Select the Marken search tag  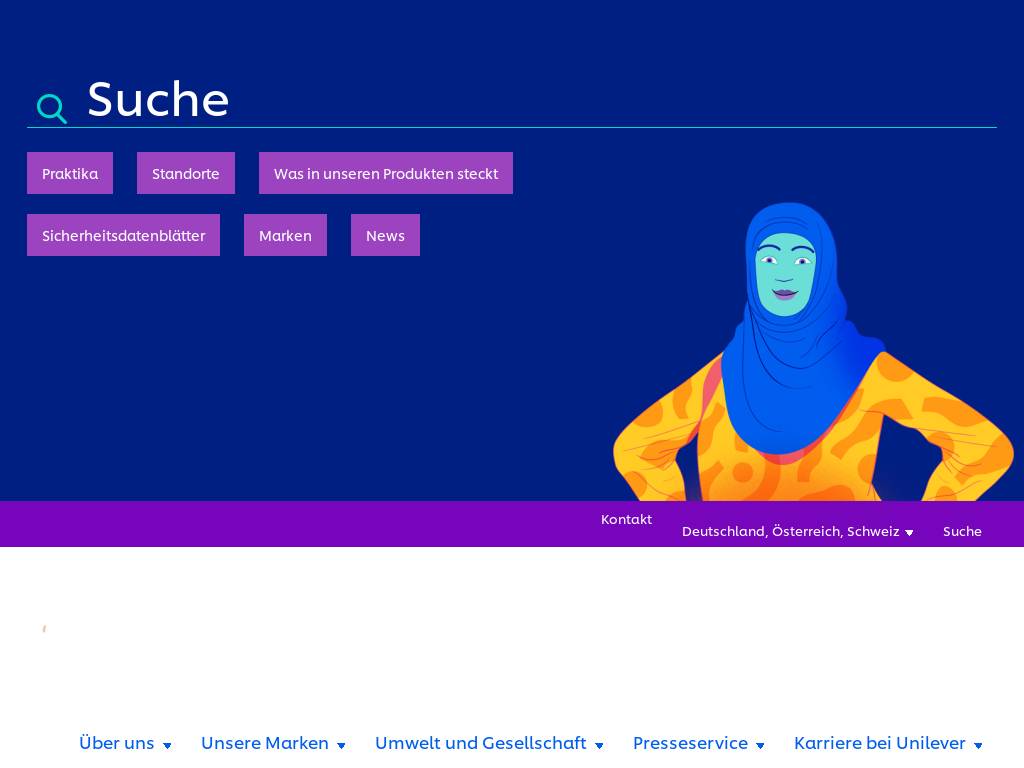(x=285, y=235)
